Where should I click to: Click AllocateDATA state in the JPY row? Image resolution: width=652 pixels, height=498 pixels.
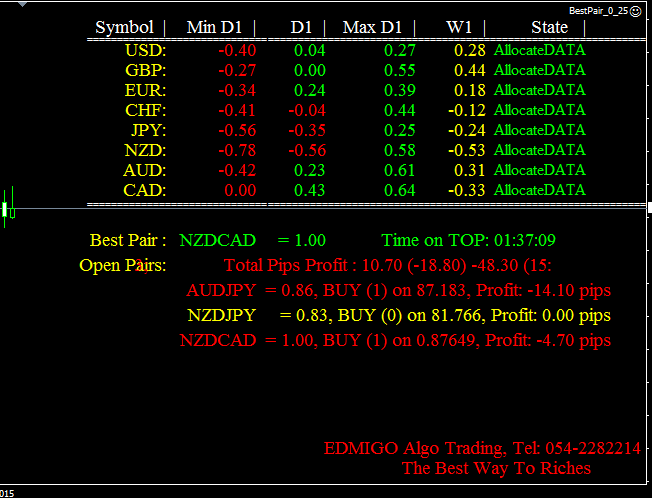point(540,130)
